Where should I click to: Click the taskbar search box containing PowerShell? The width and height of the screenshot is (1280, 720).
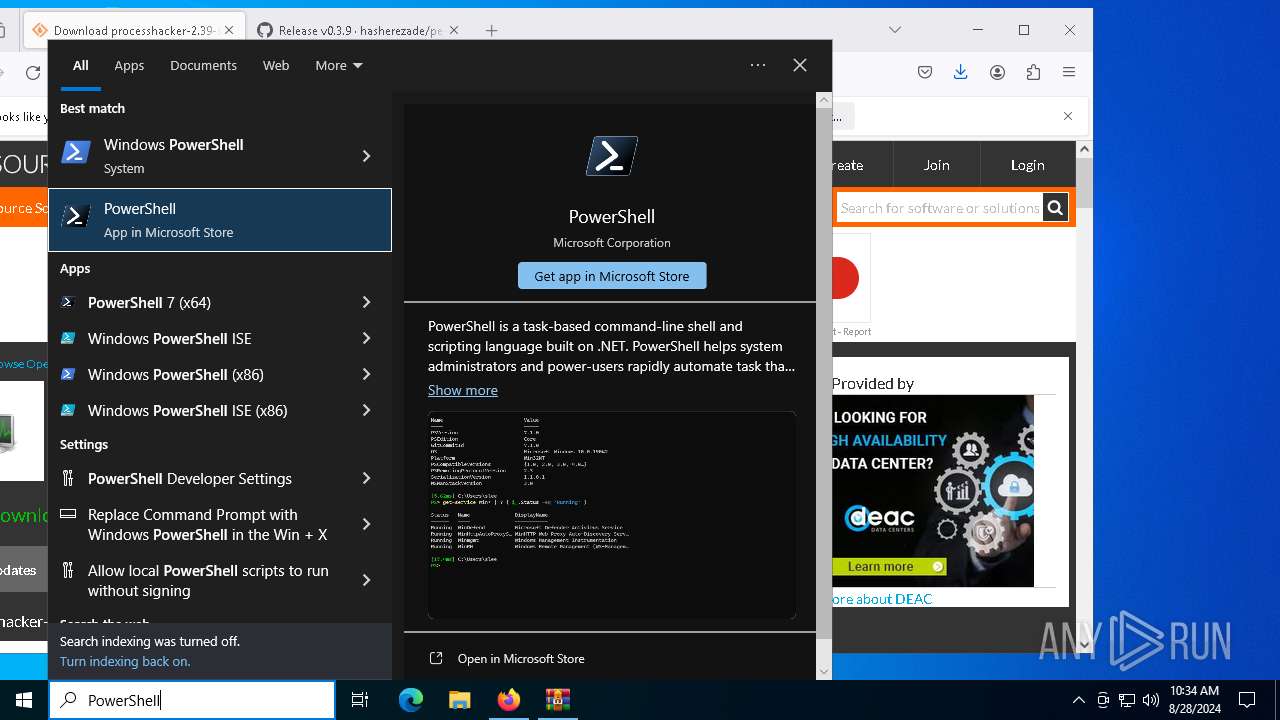(x=192, y=700)
